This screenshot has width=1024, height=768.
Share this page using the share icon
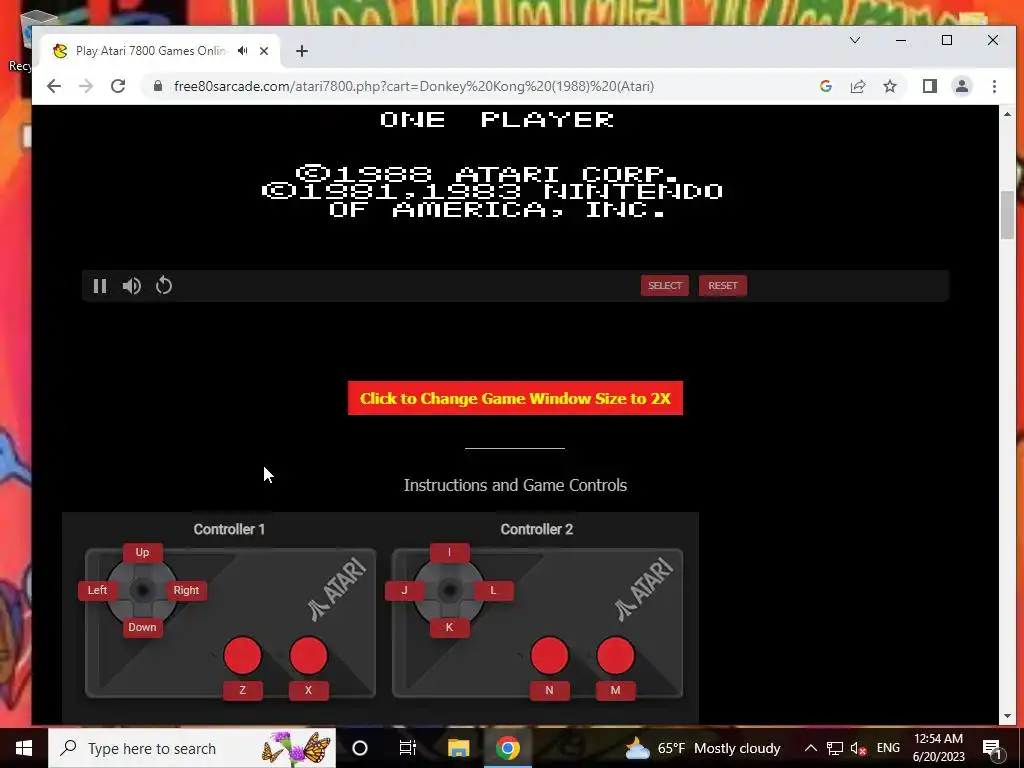[857, 86]
